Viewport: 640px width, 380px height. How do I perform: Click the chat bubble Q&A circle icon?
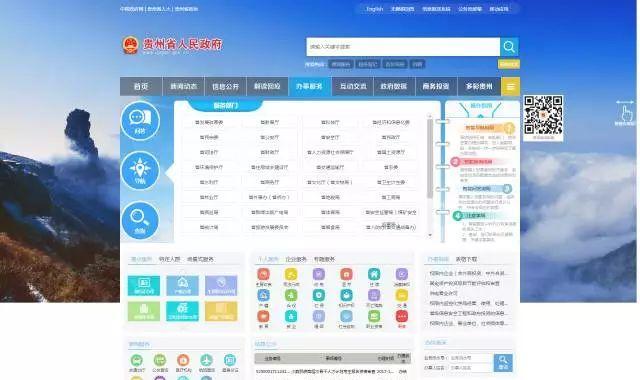tap(140, 121)
